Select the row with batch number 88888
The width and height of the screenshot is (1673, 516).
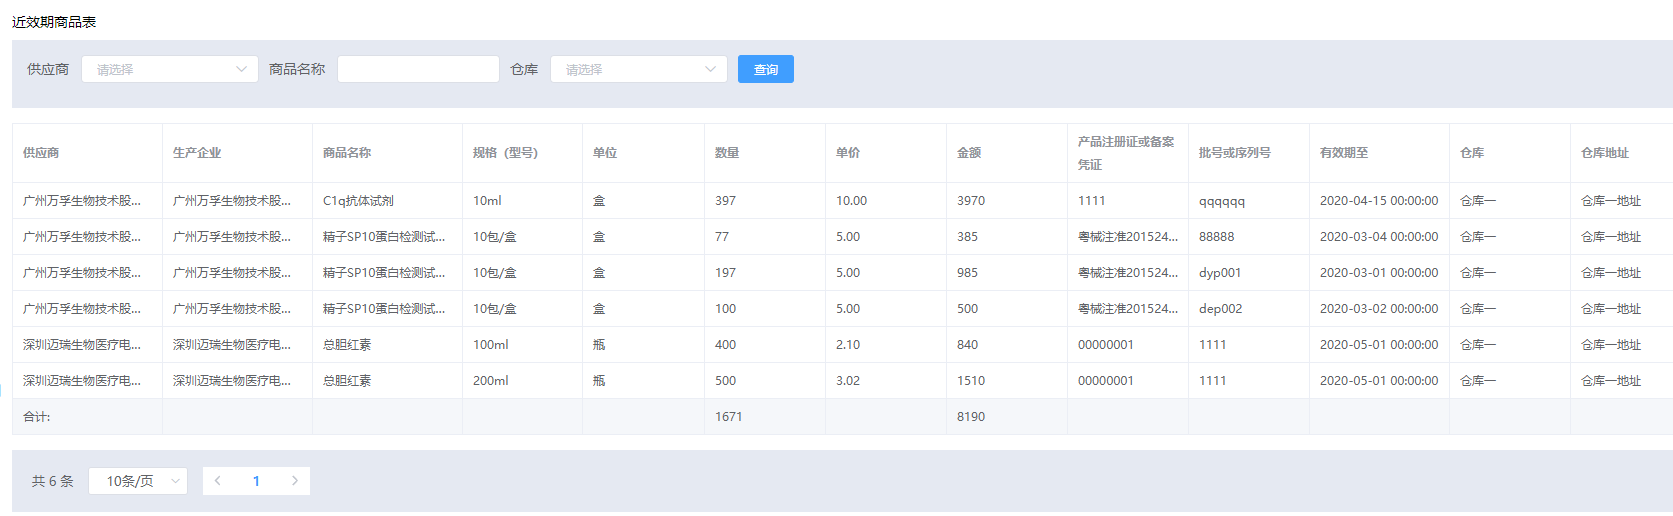[1216, 237]
